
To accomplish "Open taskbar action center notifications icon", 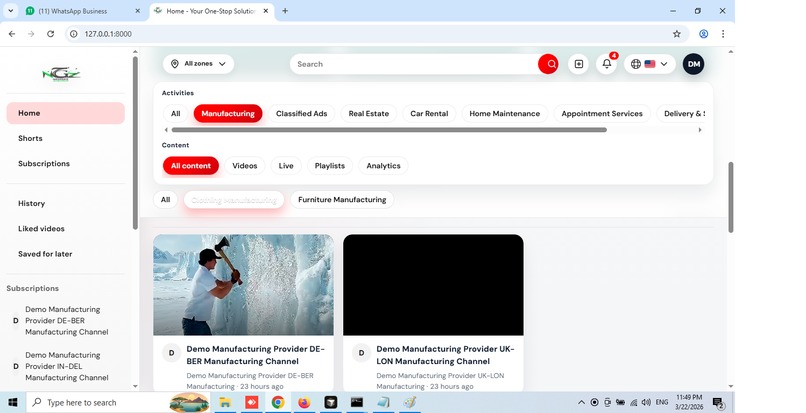I will pos(718,403).
